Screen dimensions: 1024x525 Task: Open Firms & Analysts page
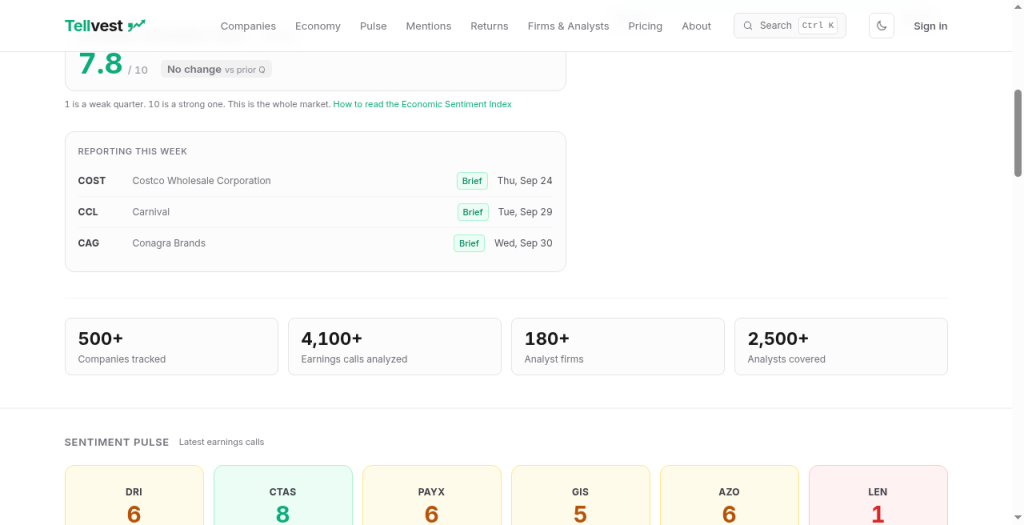pos(568,26)
